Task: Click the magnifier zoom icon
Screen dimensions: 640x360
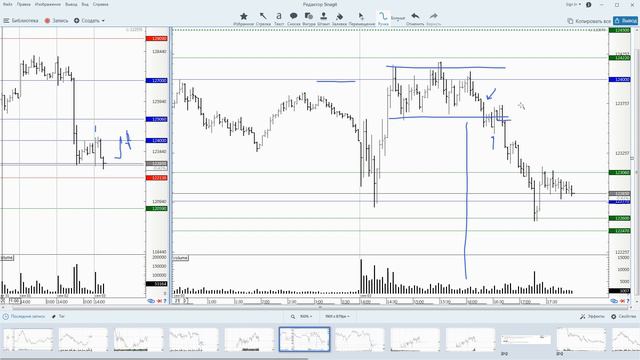Action: tap(293, 316)
